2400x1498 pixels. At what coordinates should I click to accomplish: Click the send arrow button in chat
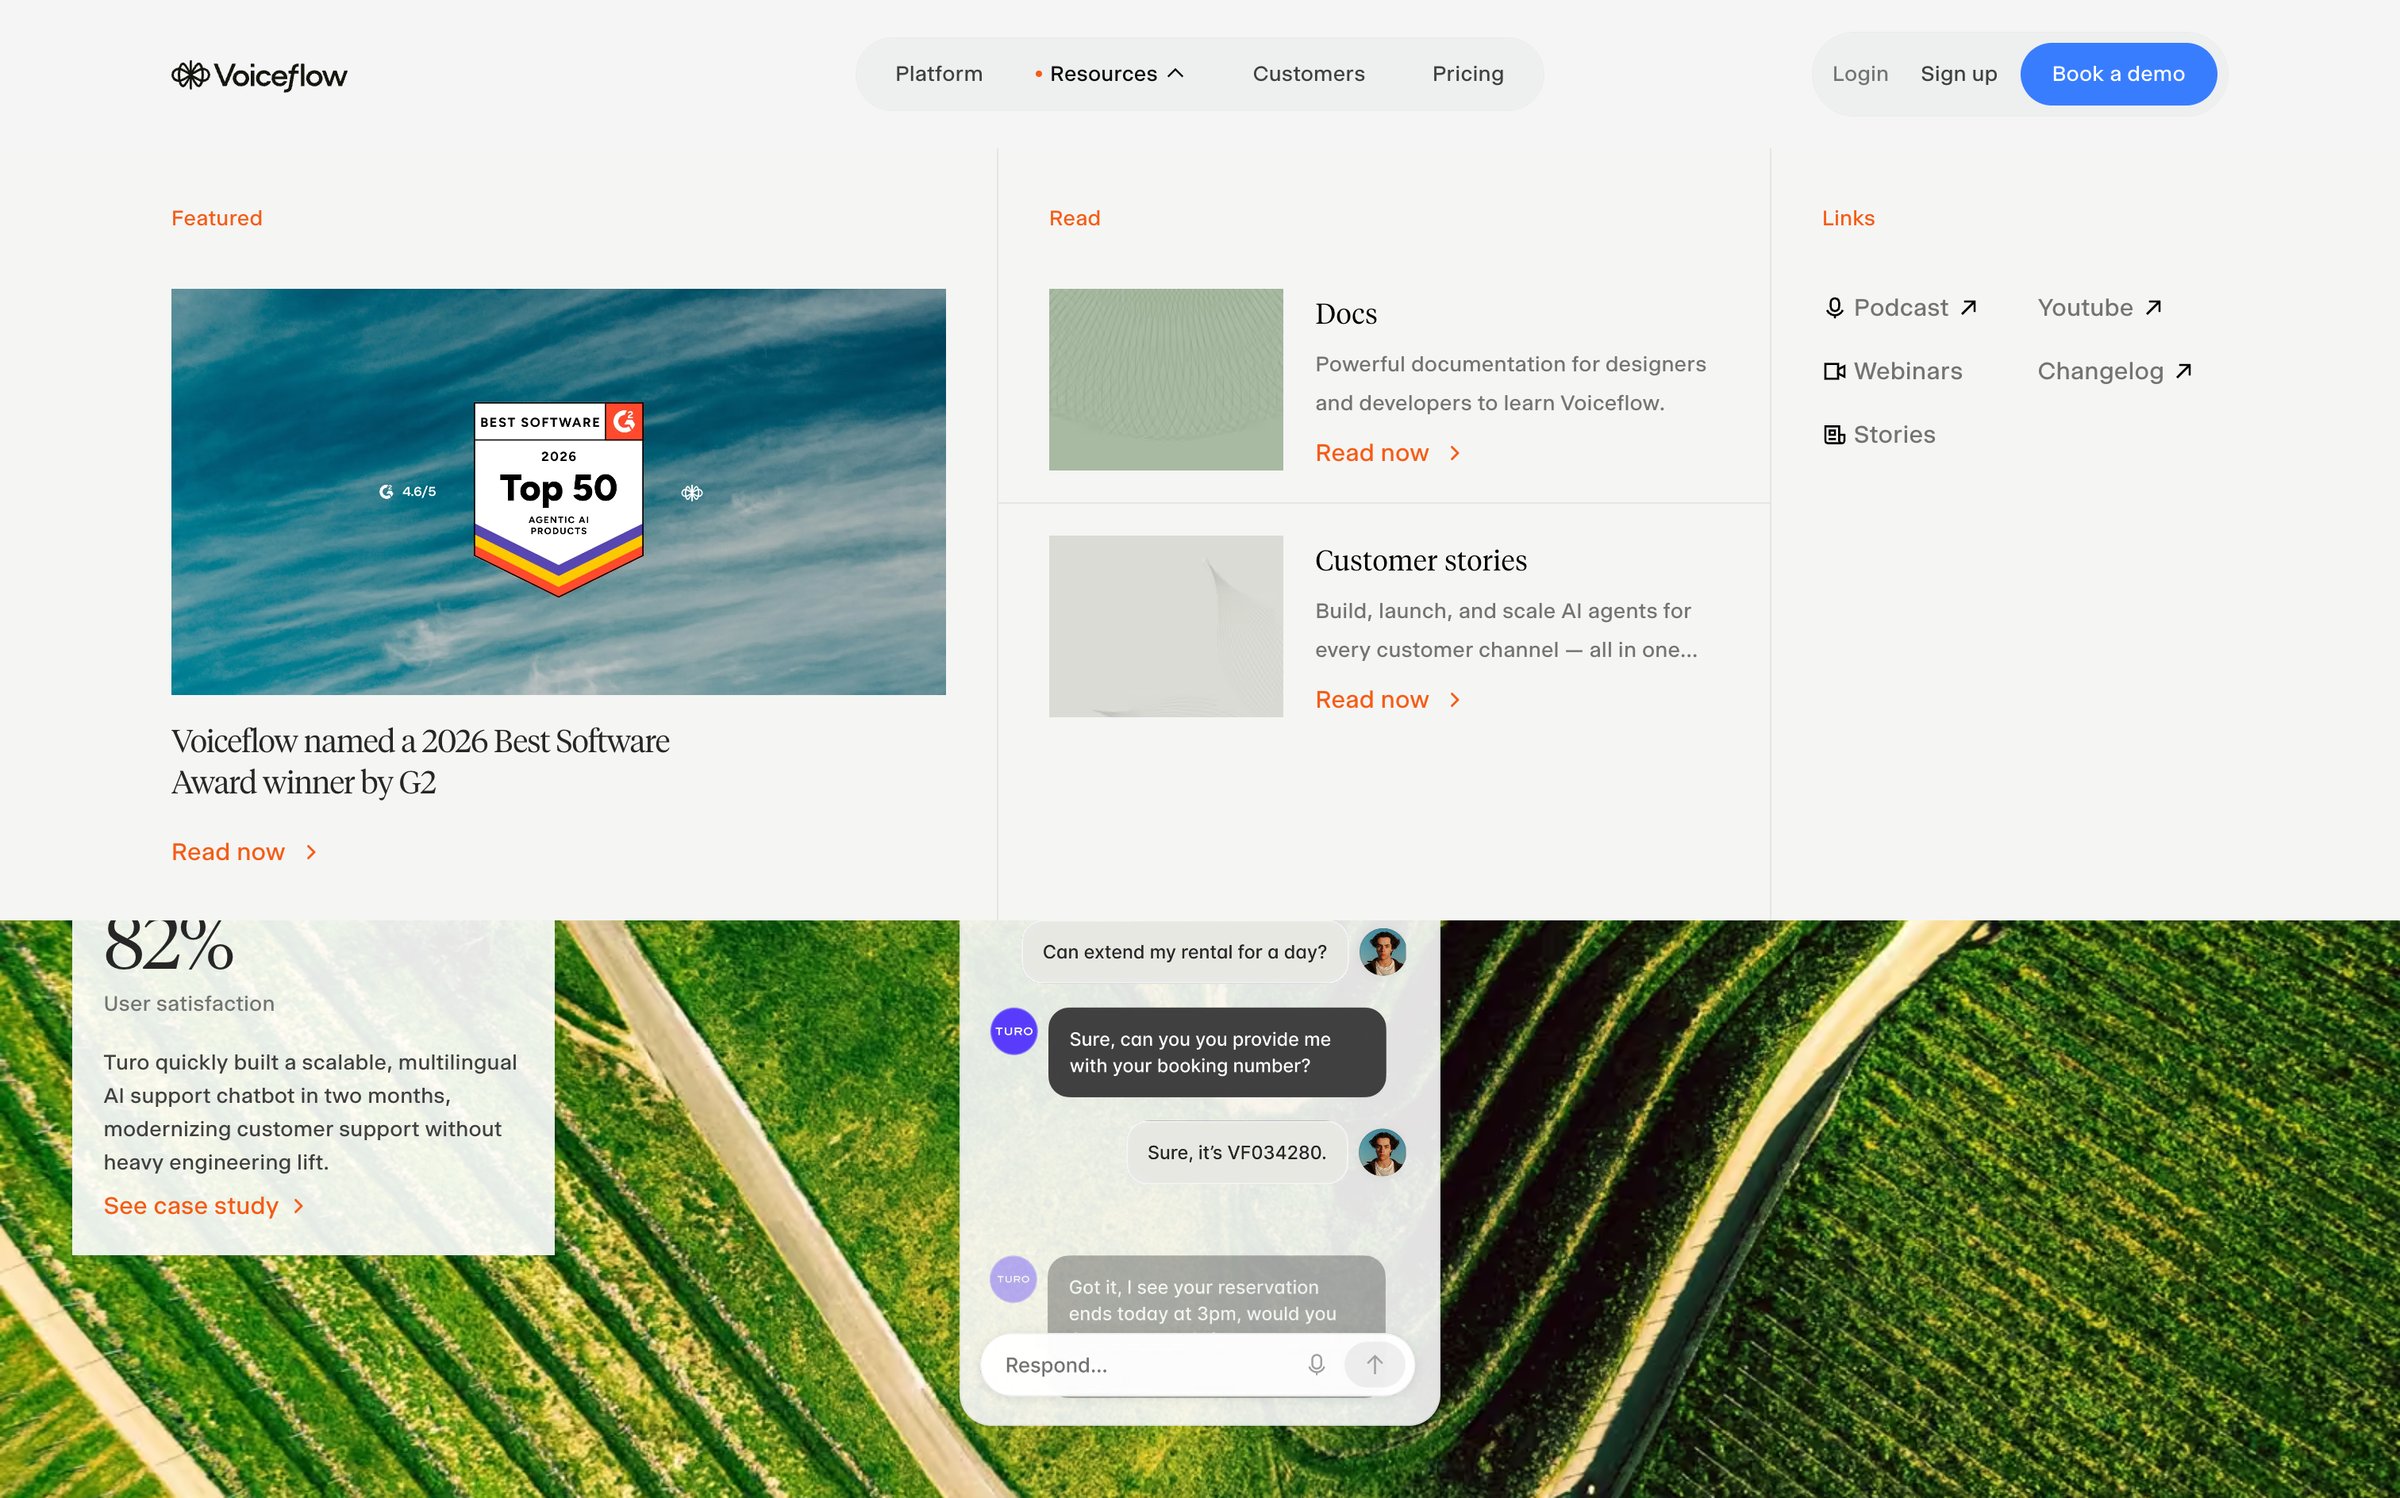[x=1375, y=1365]
